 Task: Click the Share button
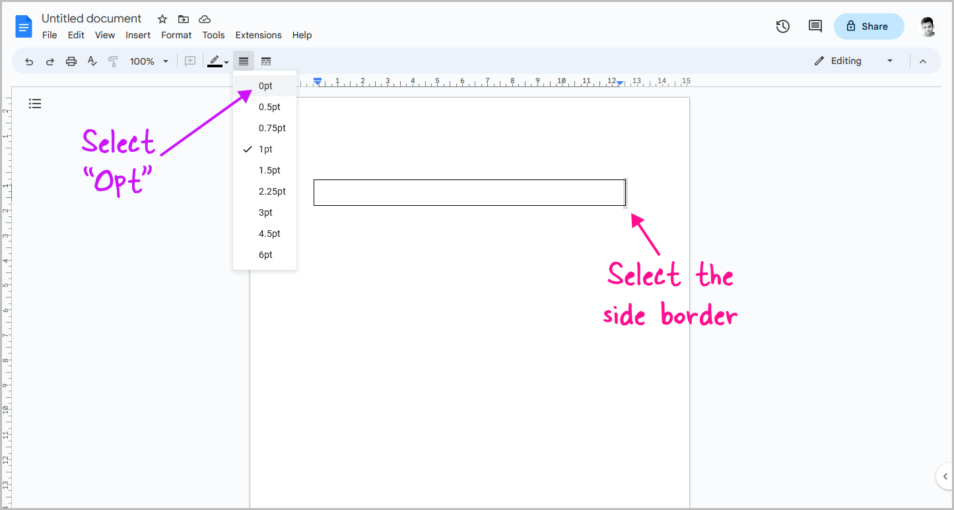click(x=868, y=26)
